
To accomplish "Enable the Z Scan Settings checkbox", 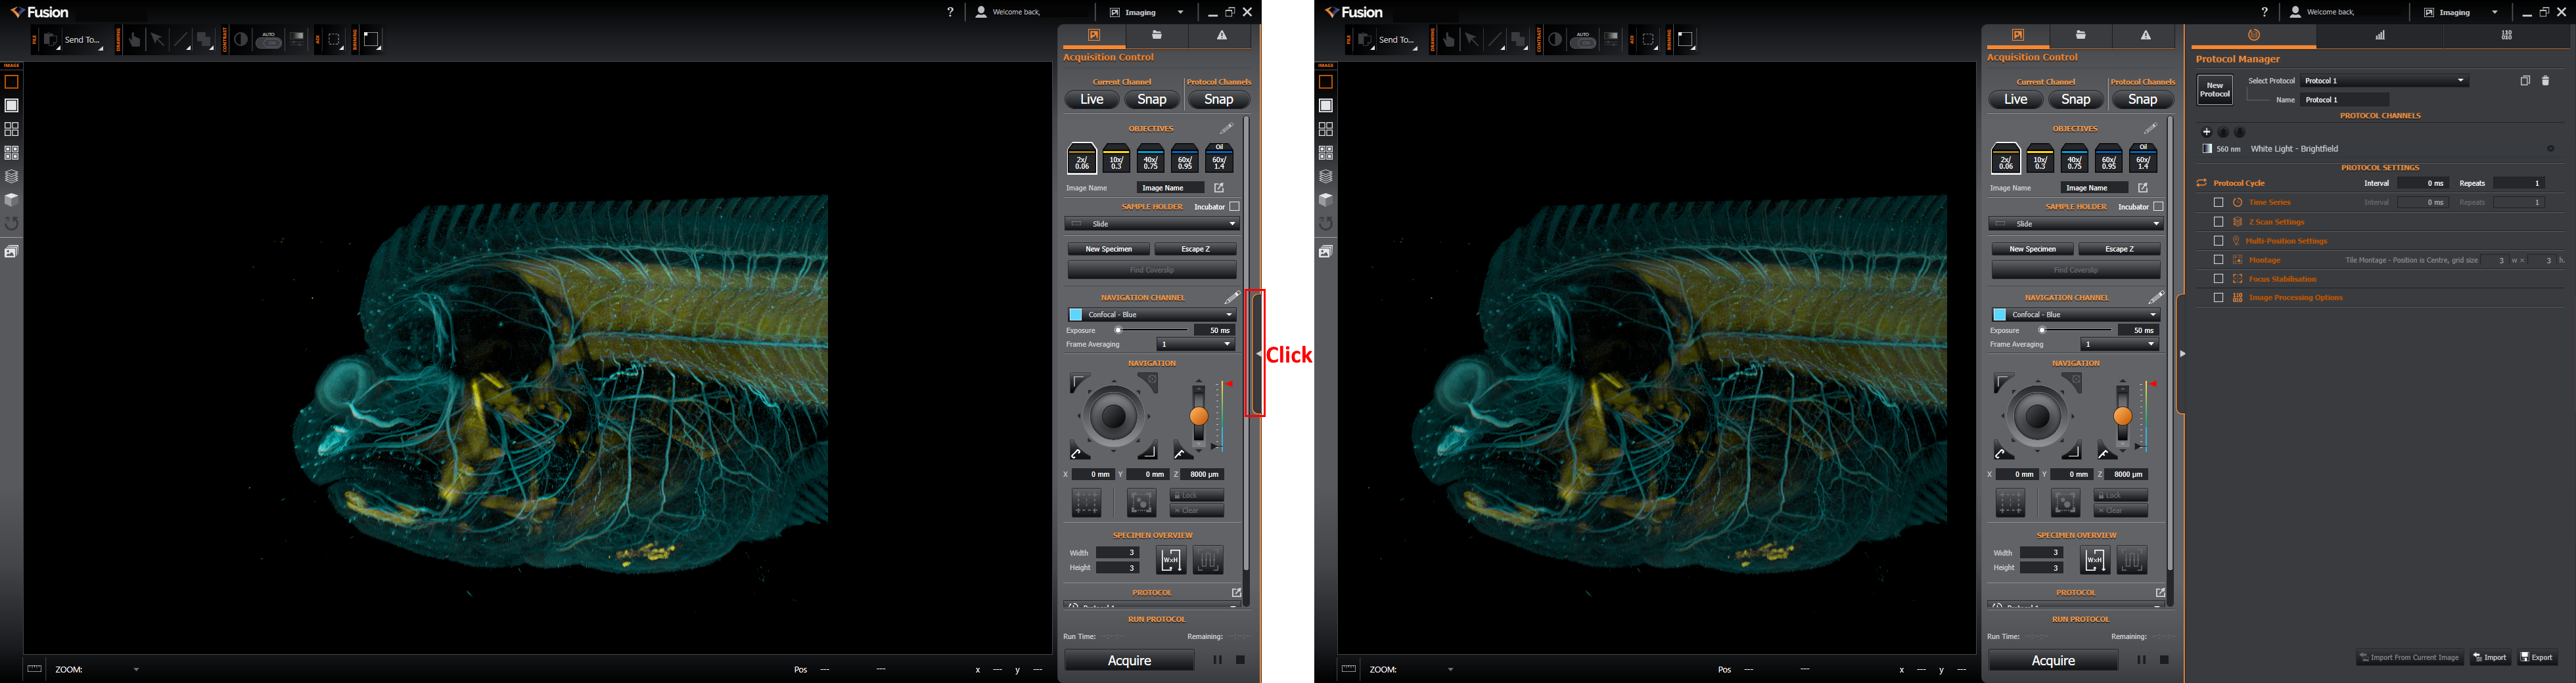I will coord(2218,222).
